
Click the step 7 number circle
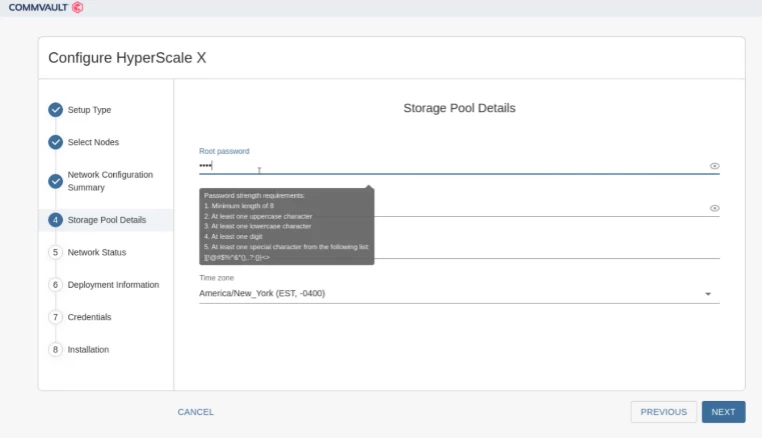(x=56, y=317)
